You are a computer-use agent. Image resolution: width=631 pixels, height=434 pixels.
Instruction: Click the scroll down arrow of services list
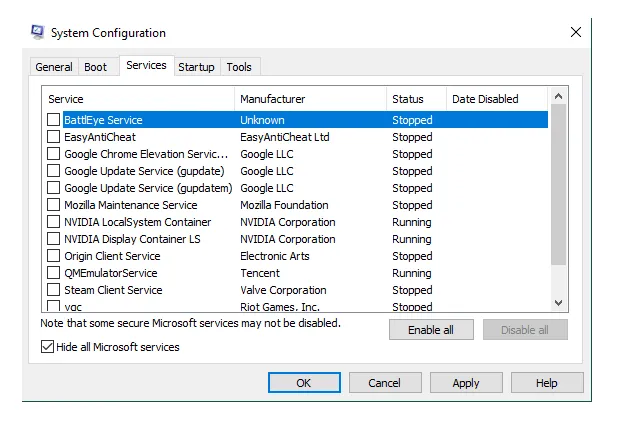coord(558,303)
